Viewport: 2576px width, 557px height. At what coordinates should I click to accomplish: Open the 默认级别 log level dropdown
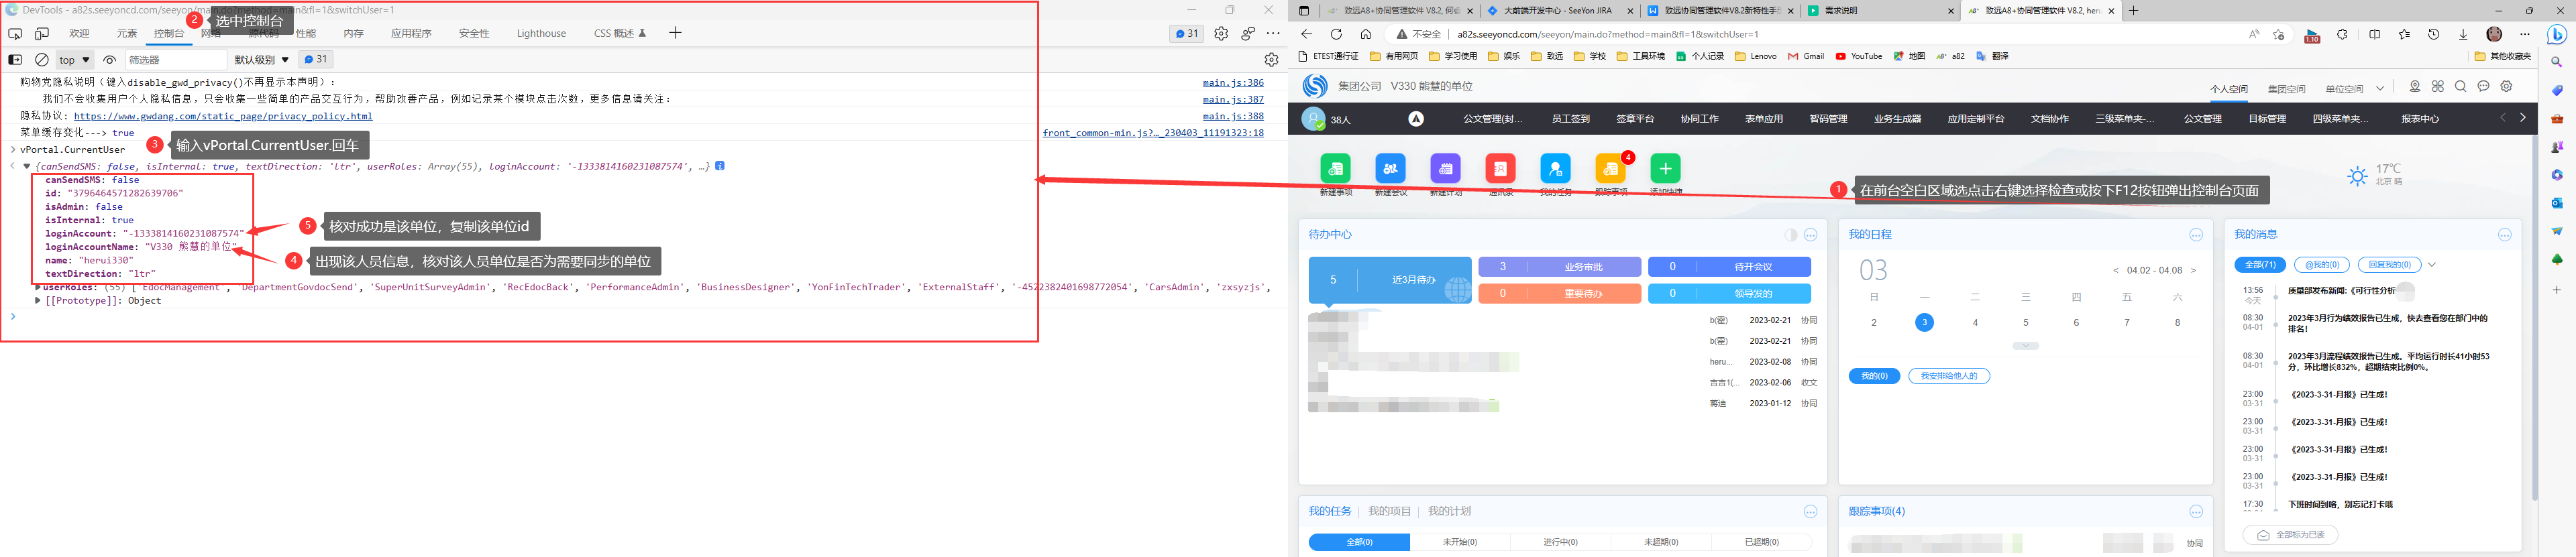262,60
